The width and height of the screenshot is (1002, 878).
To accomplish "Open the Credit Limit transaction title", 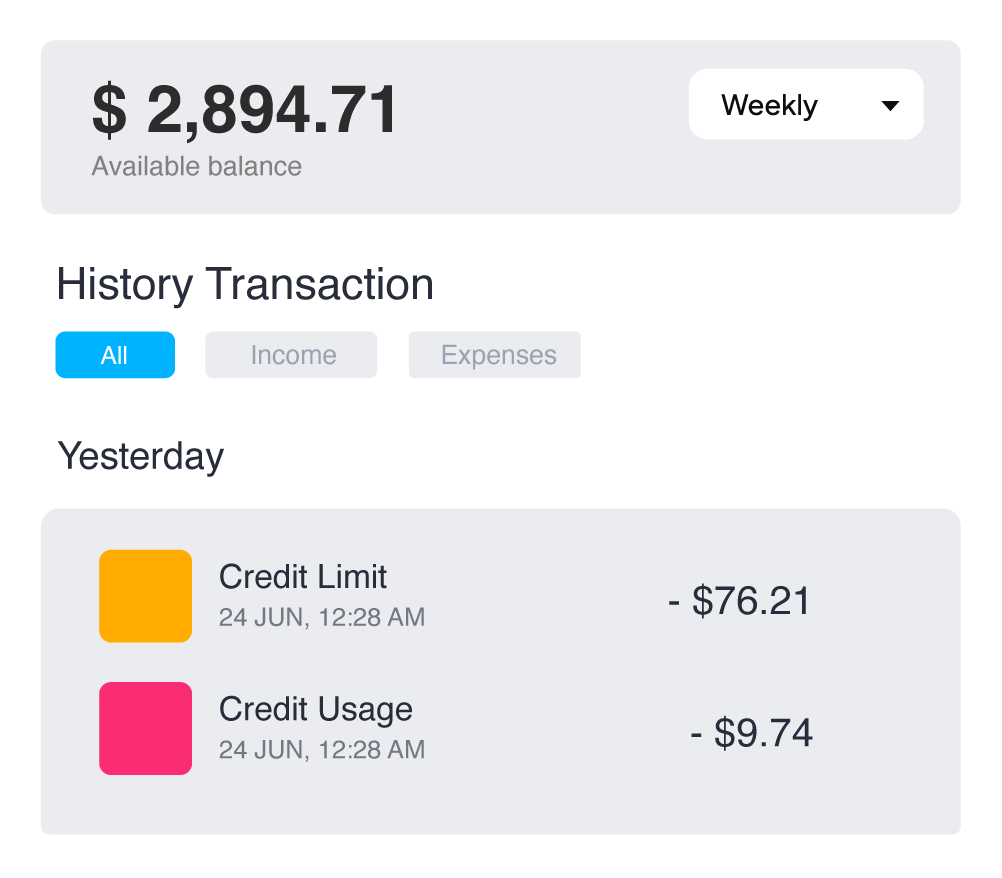I will tap(302, 577).
